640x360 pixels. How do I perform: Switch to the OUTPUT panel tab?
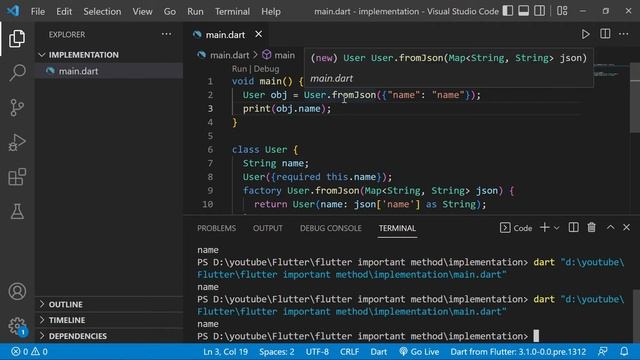pos(268,228)
